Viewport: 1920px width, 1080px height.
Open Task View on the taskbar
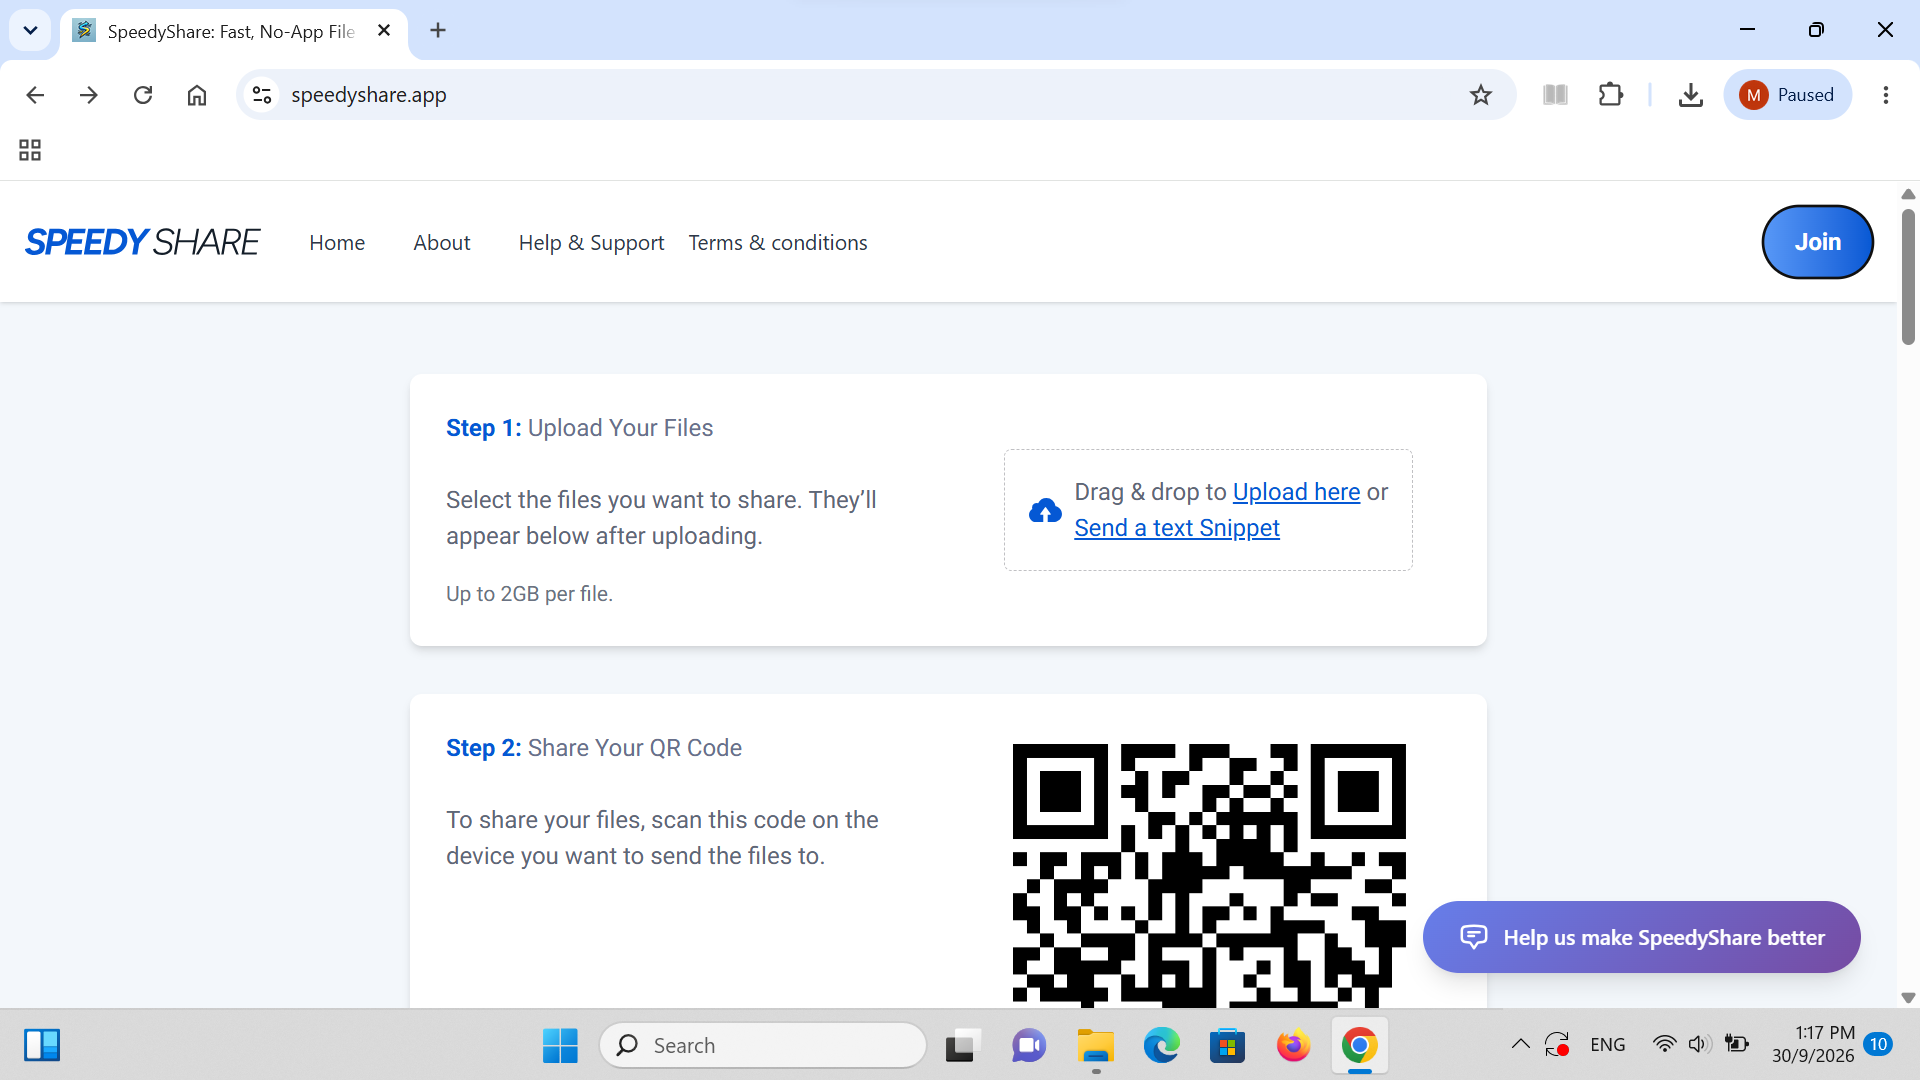click(961, 1046)
